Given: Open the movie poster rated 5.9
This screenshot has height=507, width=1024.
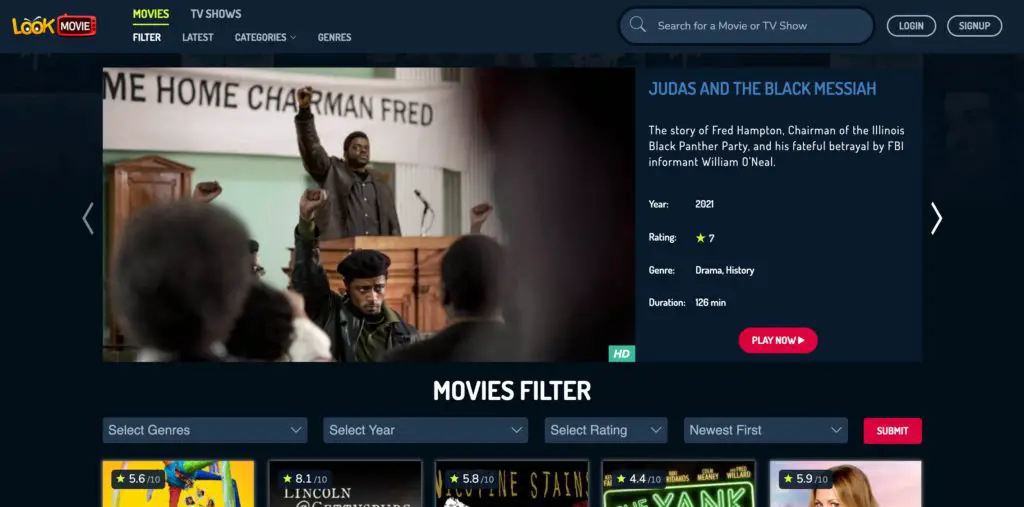Looking at the screenshot, I should [x=846, y=483].
